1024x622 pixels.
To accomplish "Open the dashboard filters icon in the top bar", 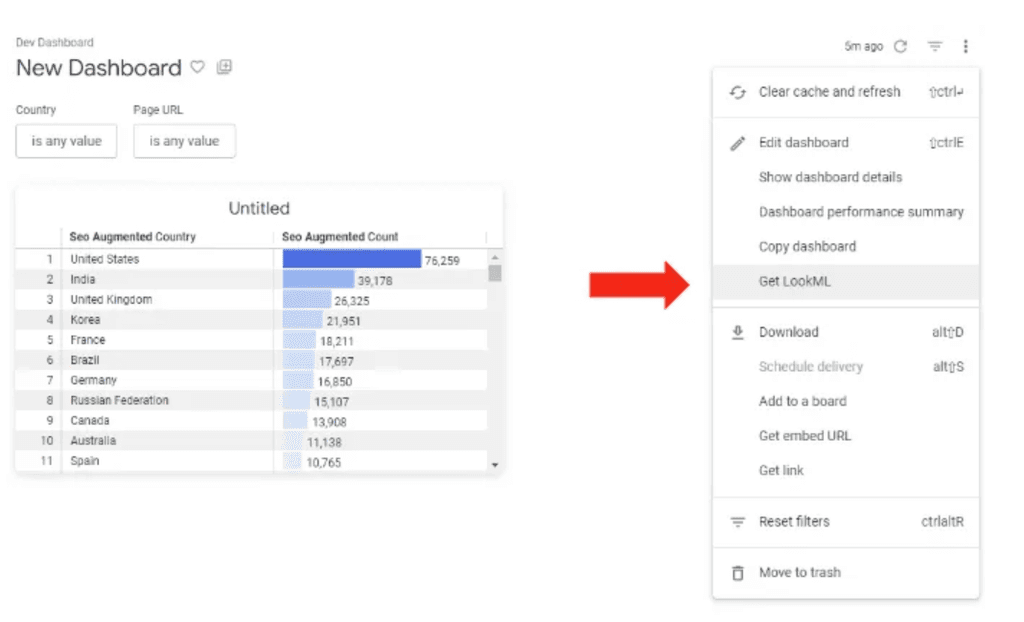I will click(x=936, y=45).
